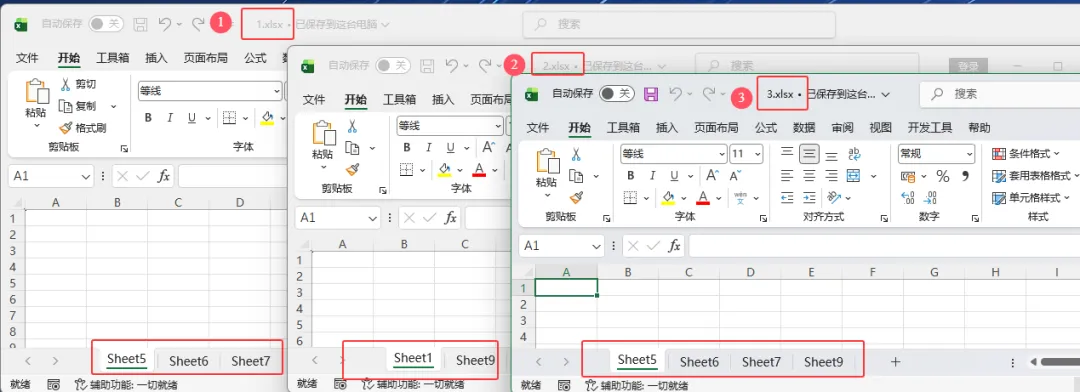Click 剪切 scissors in the 1.xlsx window
The image size is (1080, 392).
coord(65,84)
